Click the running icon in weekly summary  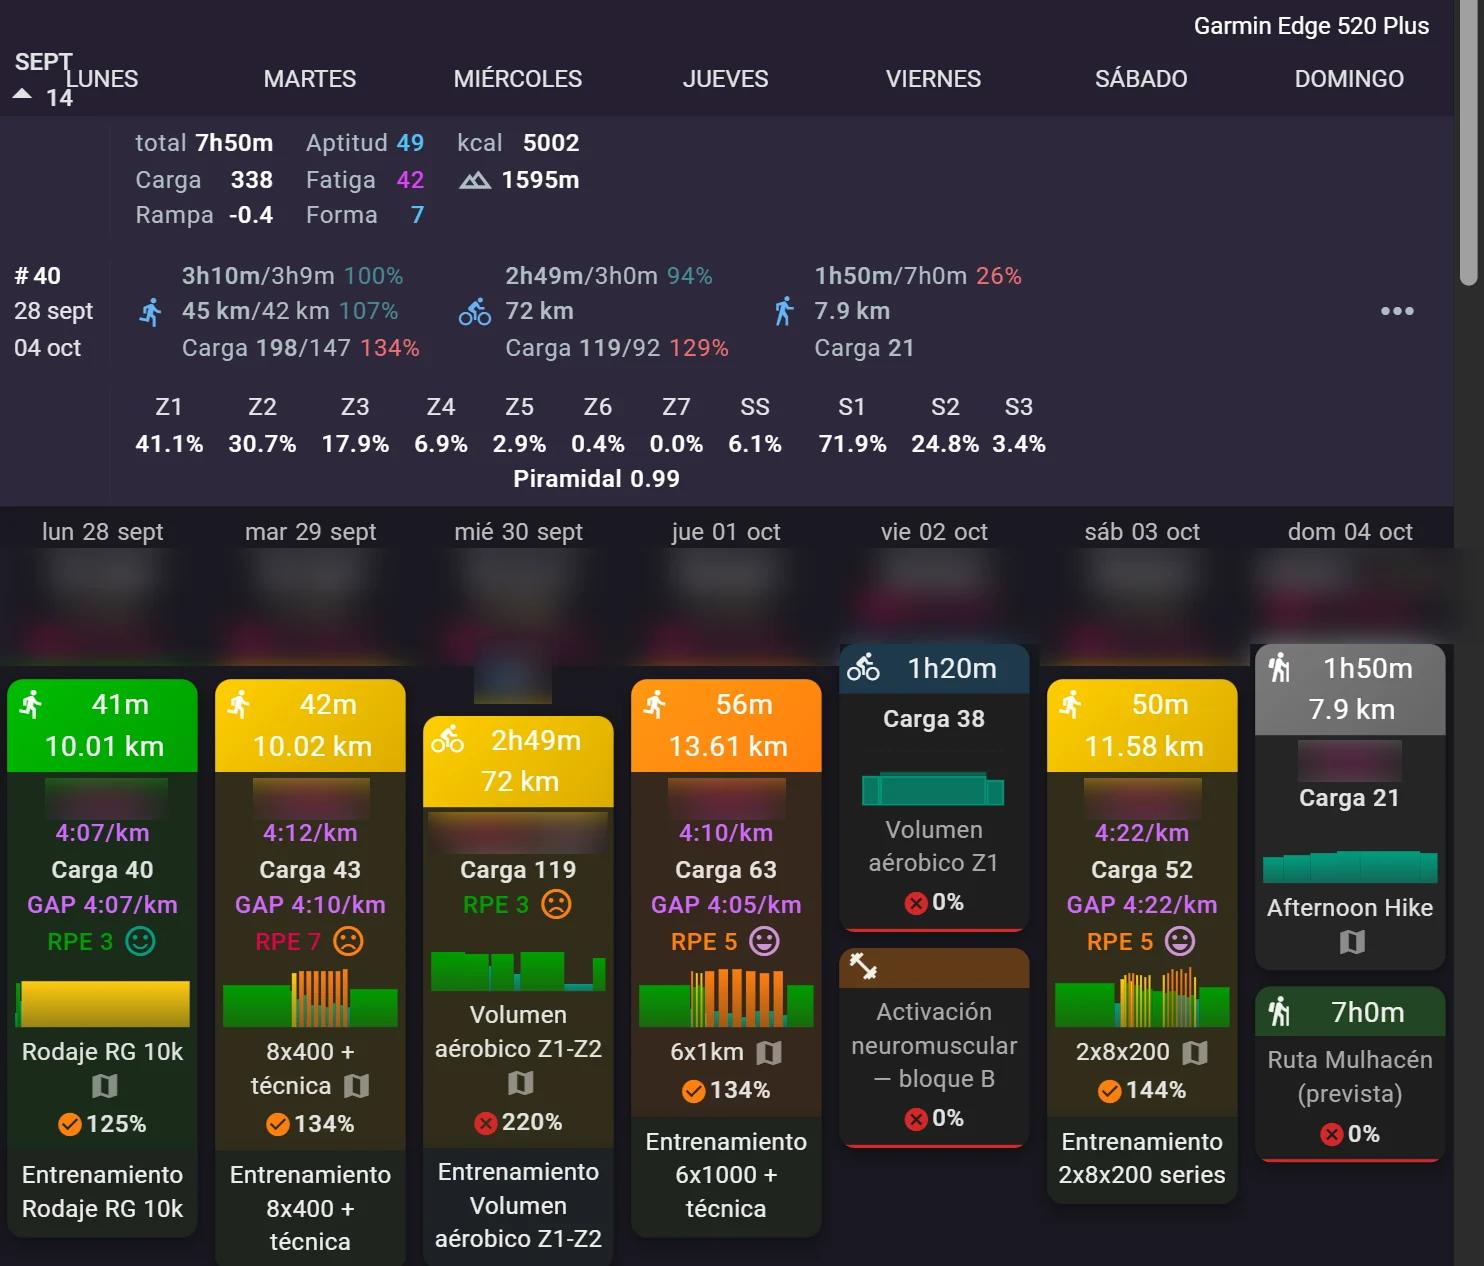point(150,312)
